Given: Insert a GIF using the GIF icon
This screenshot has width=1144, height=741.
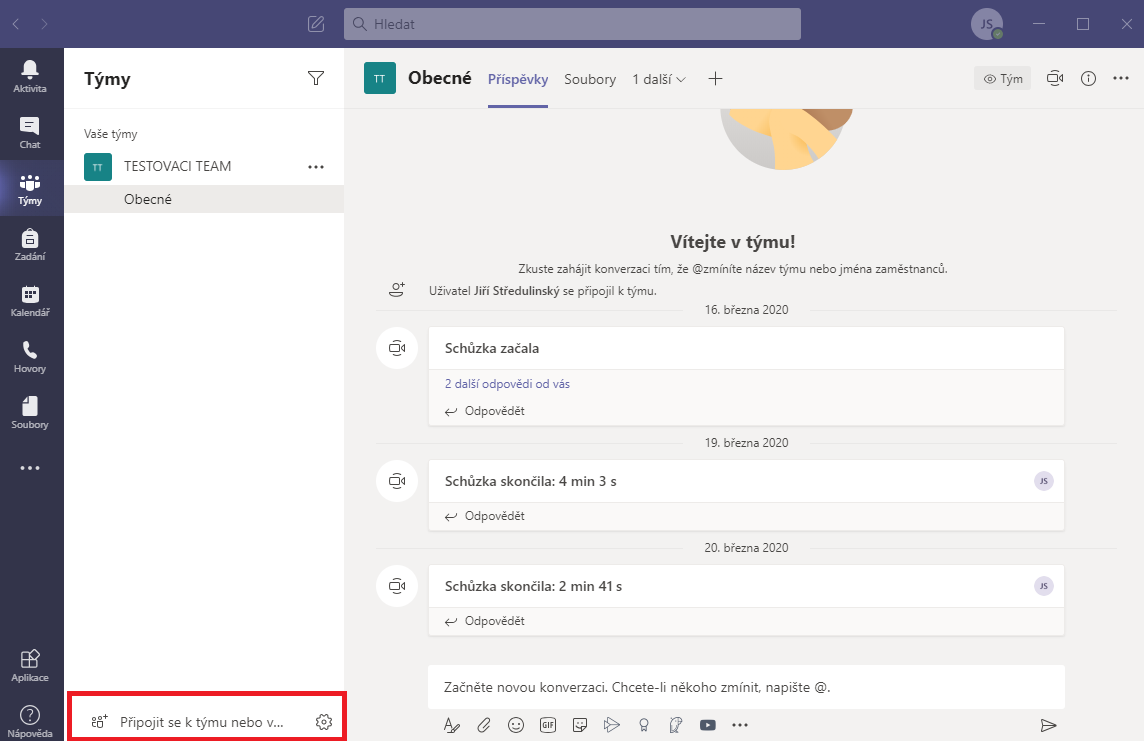Looking at the screenshot, I should pyautogui.click(x=548, y=725).
